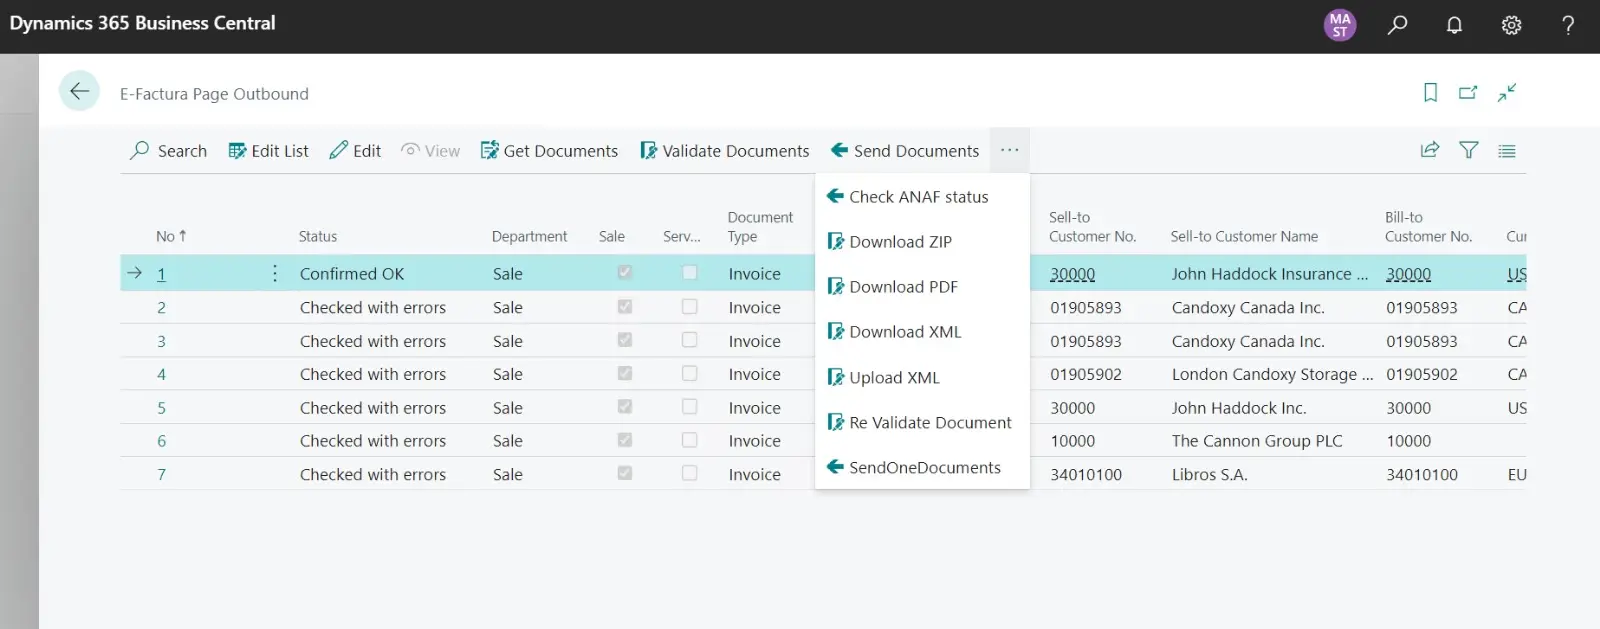This screenshot has height=629, width=1600.
Task: Open the Sale column header menu
Action: pos(612,236)
